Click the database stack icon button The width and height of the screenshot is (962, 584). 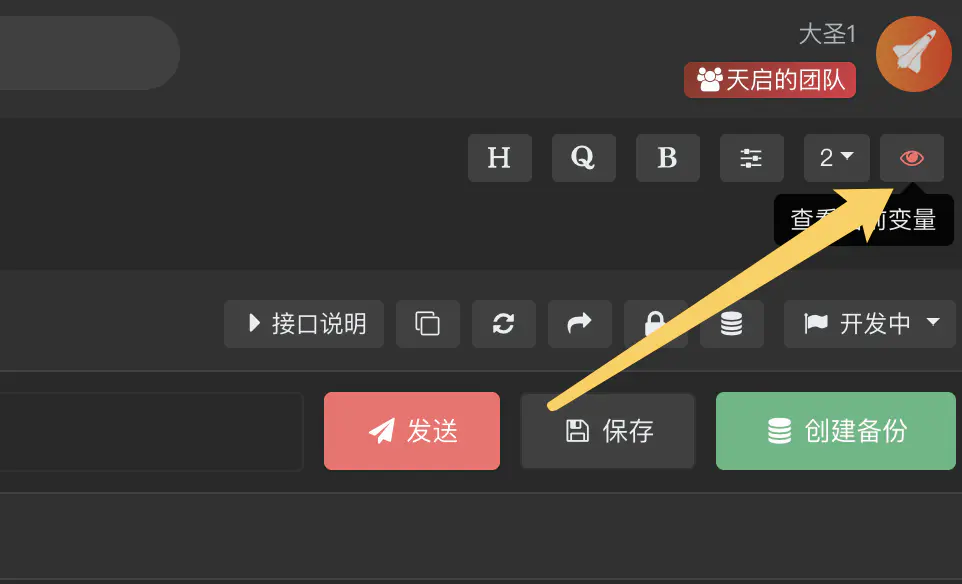pyautogui.click(x=732, y=323)
